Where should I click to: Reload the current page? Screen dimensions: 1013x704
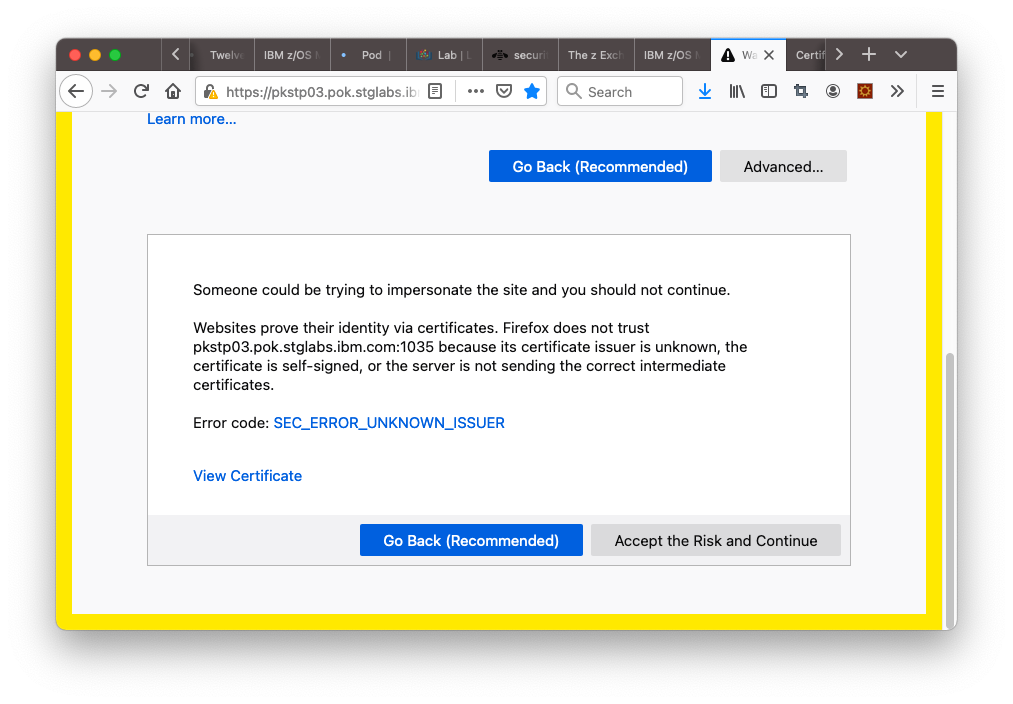coord(141,91)
